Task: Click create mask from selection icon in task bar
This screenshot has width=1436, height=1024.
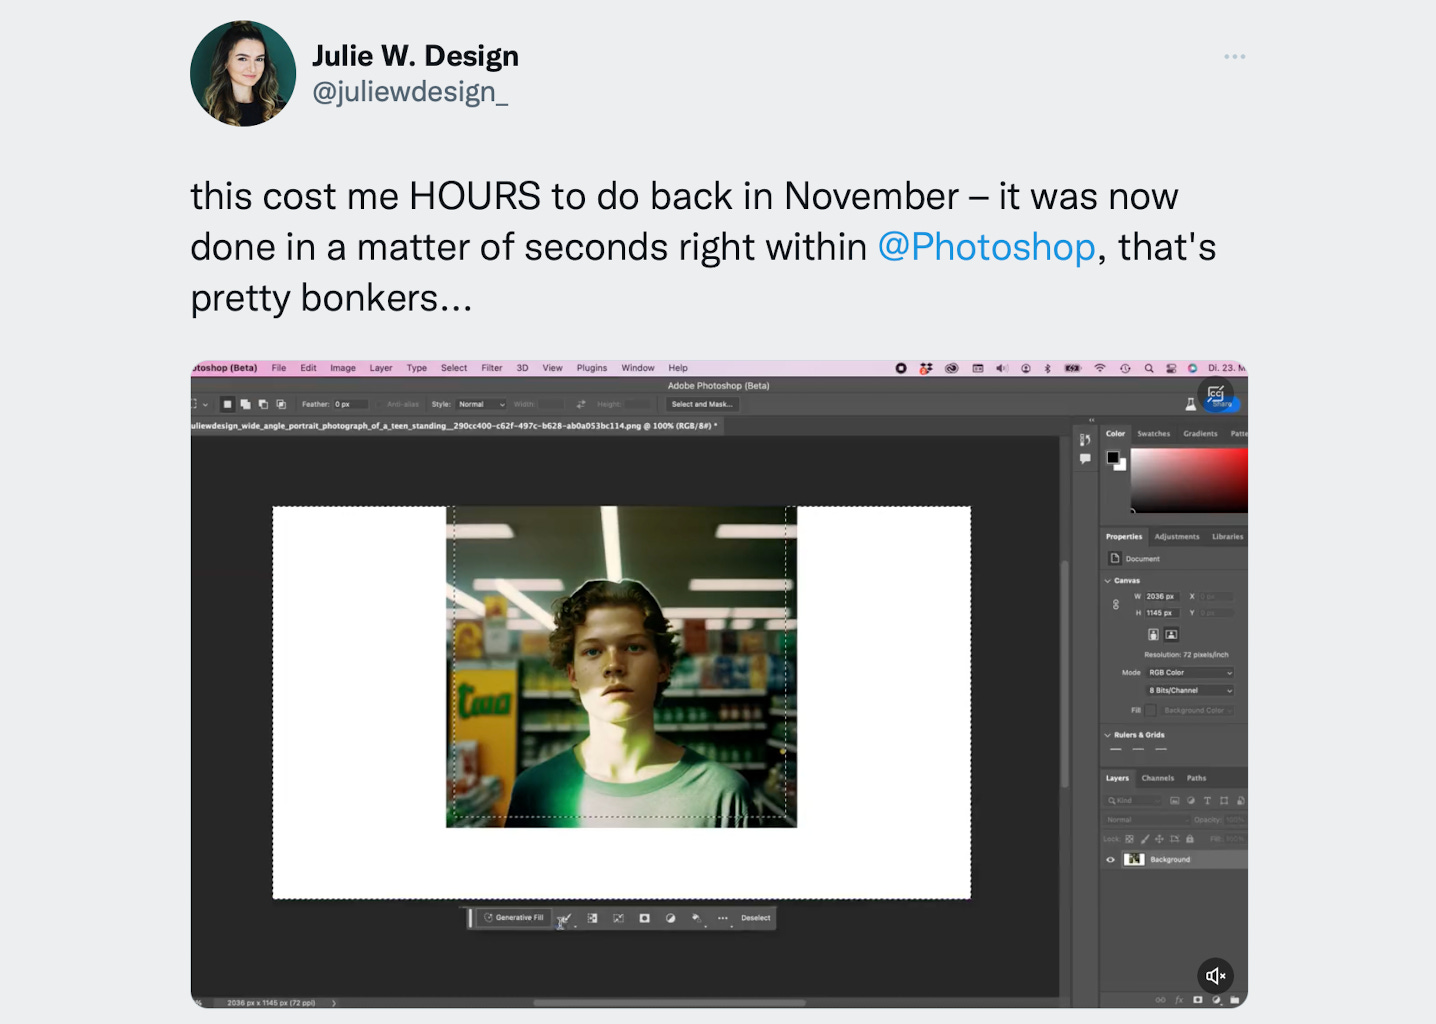Action: coord(644,918)
